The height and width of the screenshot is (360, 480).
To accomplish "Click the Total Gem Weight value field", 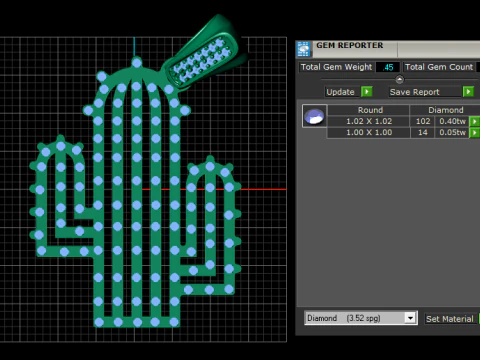I will point(388,67).
